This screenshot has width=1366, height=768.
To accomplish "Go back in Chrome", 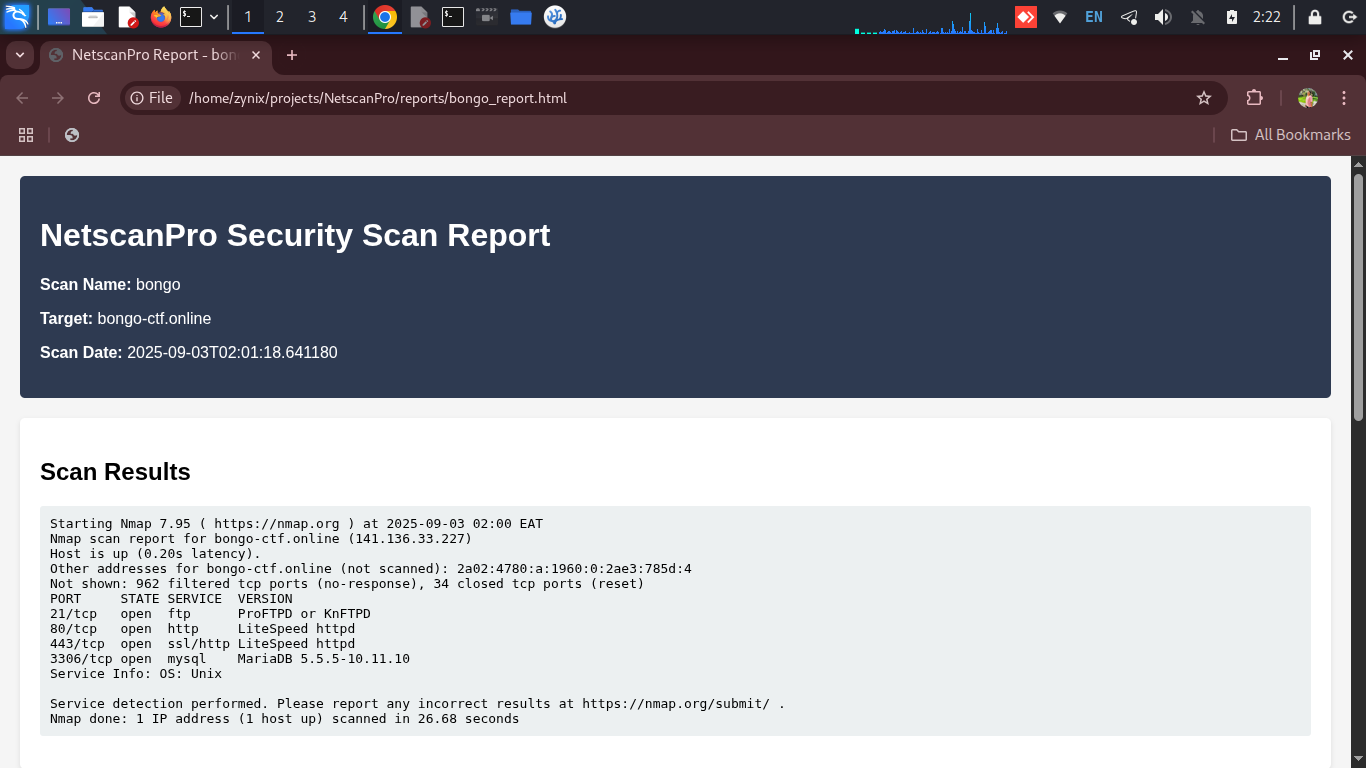I will point(22,98).
